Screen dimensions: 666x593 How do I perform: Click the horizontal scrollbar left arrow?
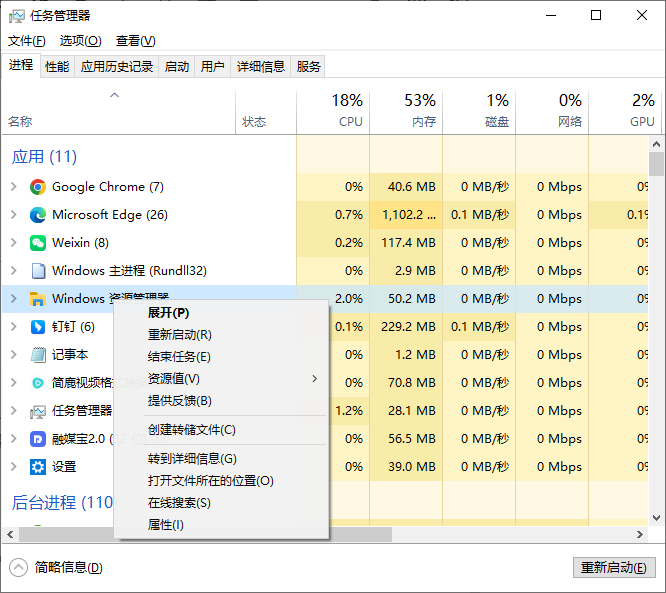11,535
